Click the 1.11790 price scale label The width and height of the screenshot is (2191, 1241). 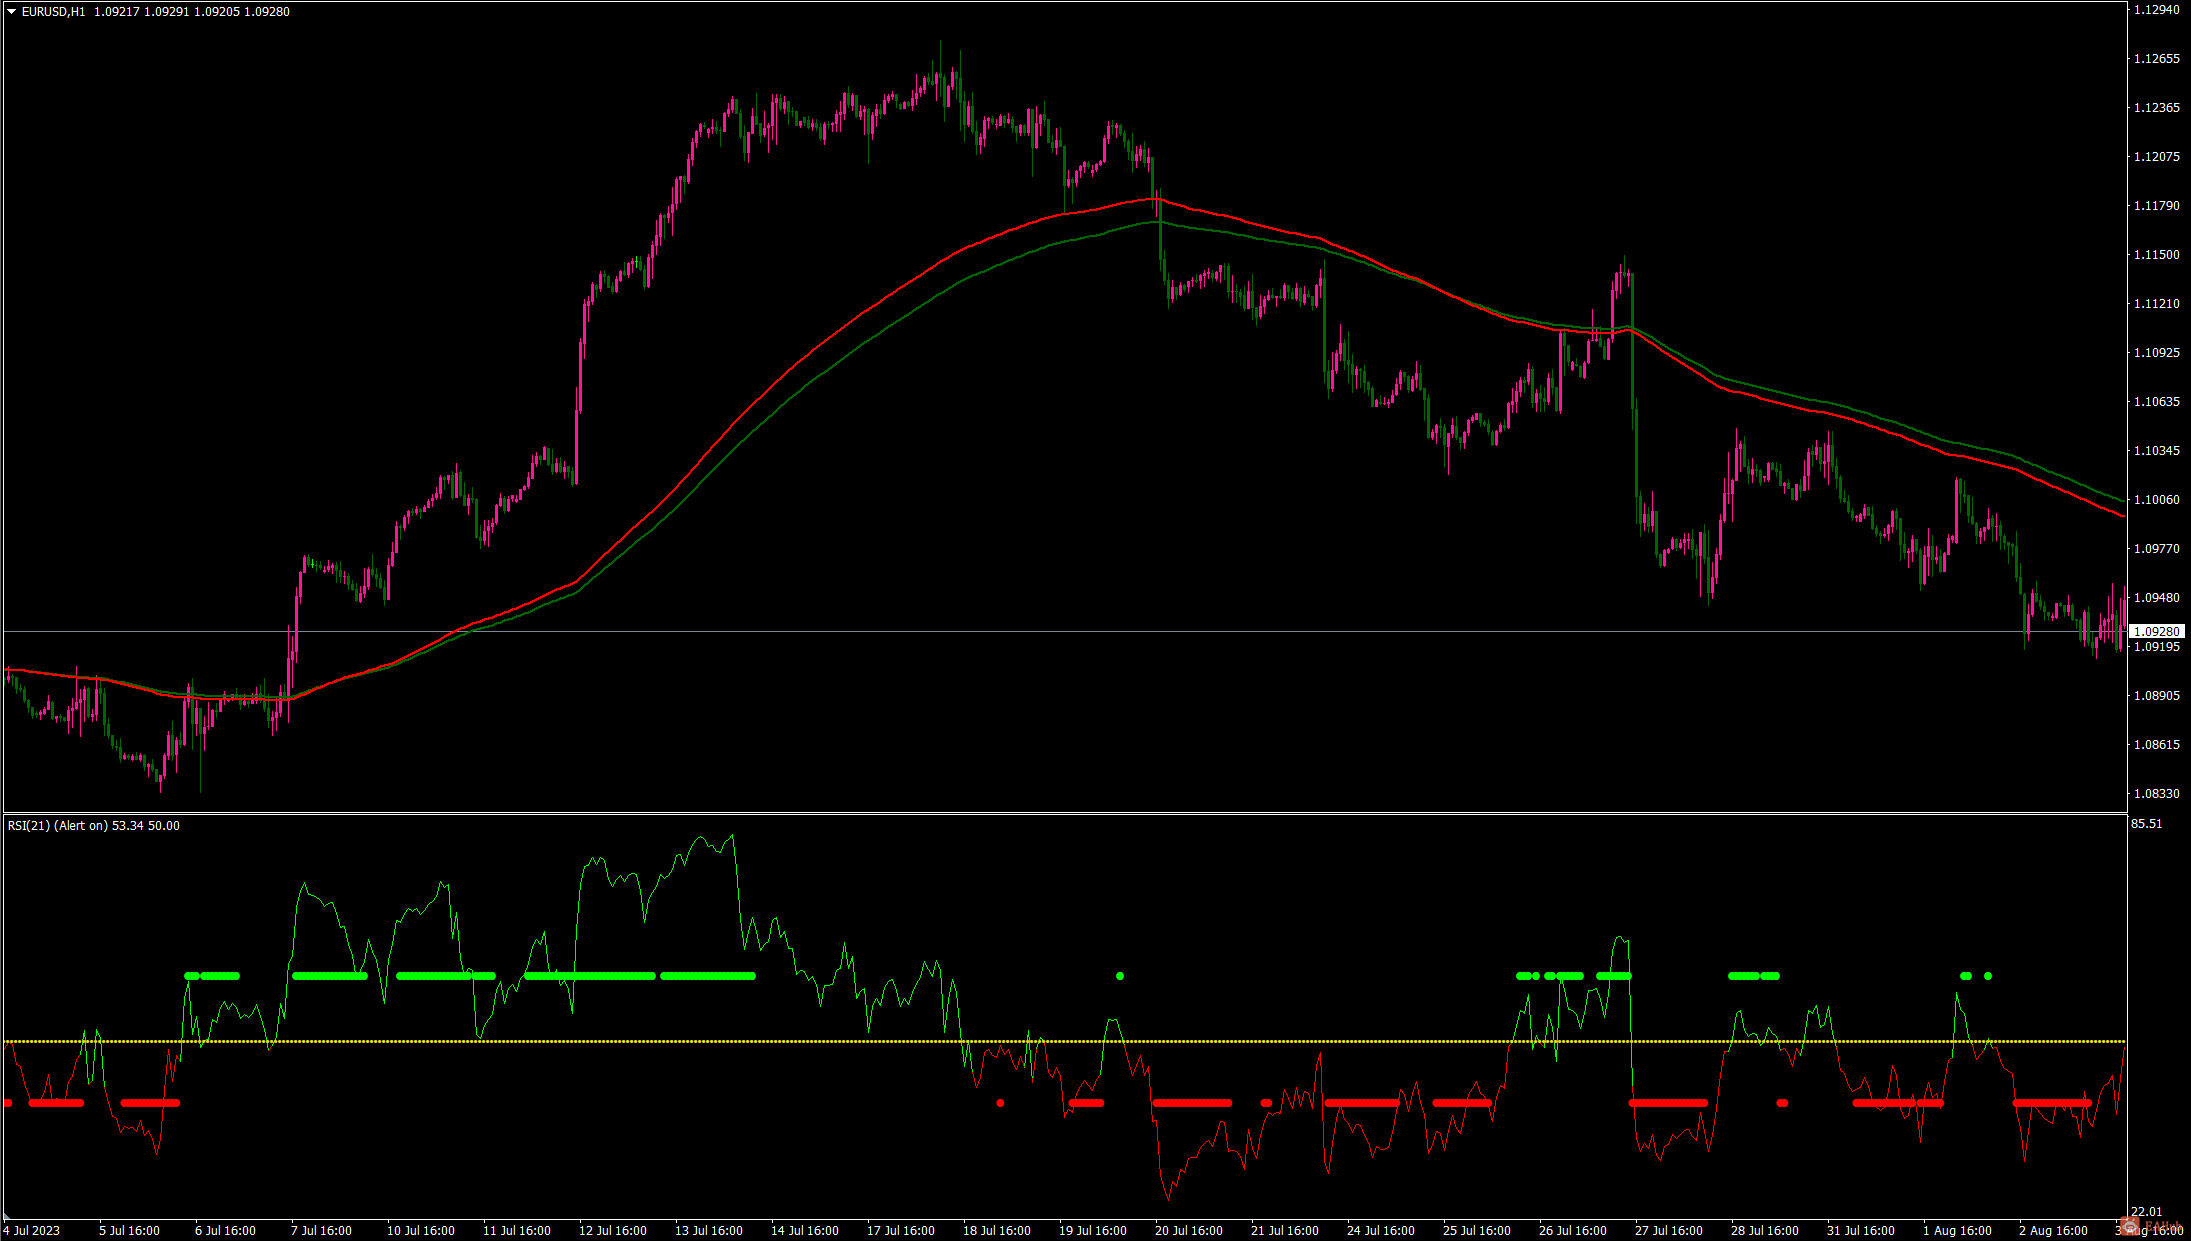point(2156,206)
